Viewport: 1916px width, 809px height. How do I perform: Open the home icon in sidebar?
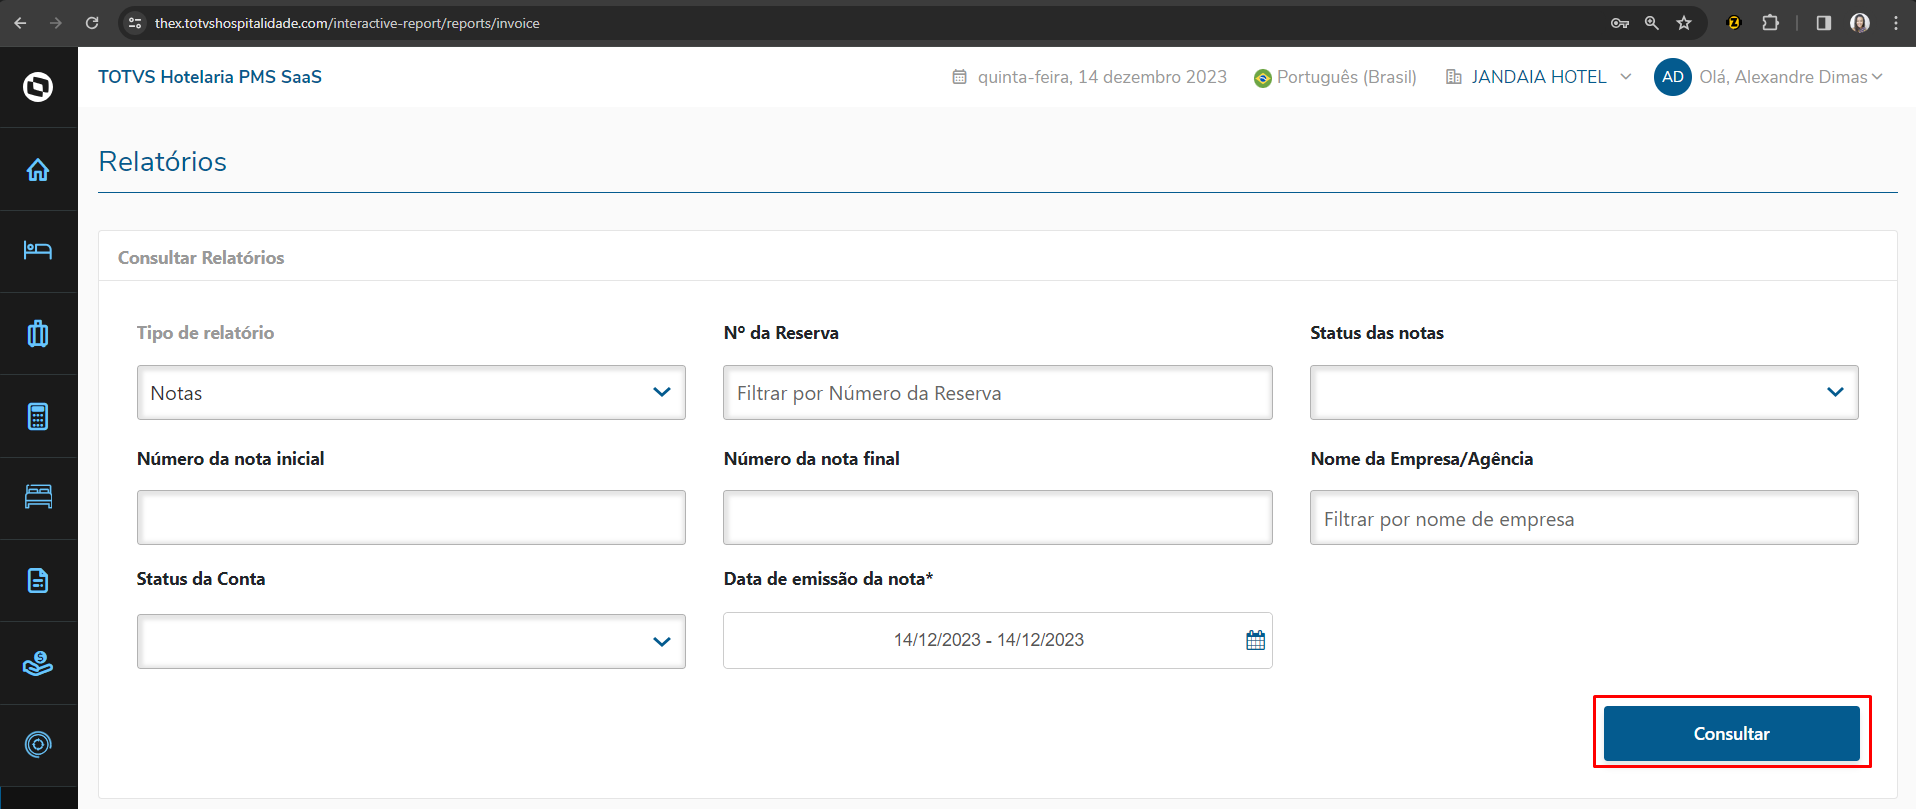(x=38, y=170)
